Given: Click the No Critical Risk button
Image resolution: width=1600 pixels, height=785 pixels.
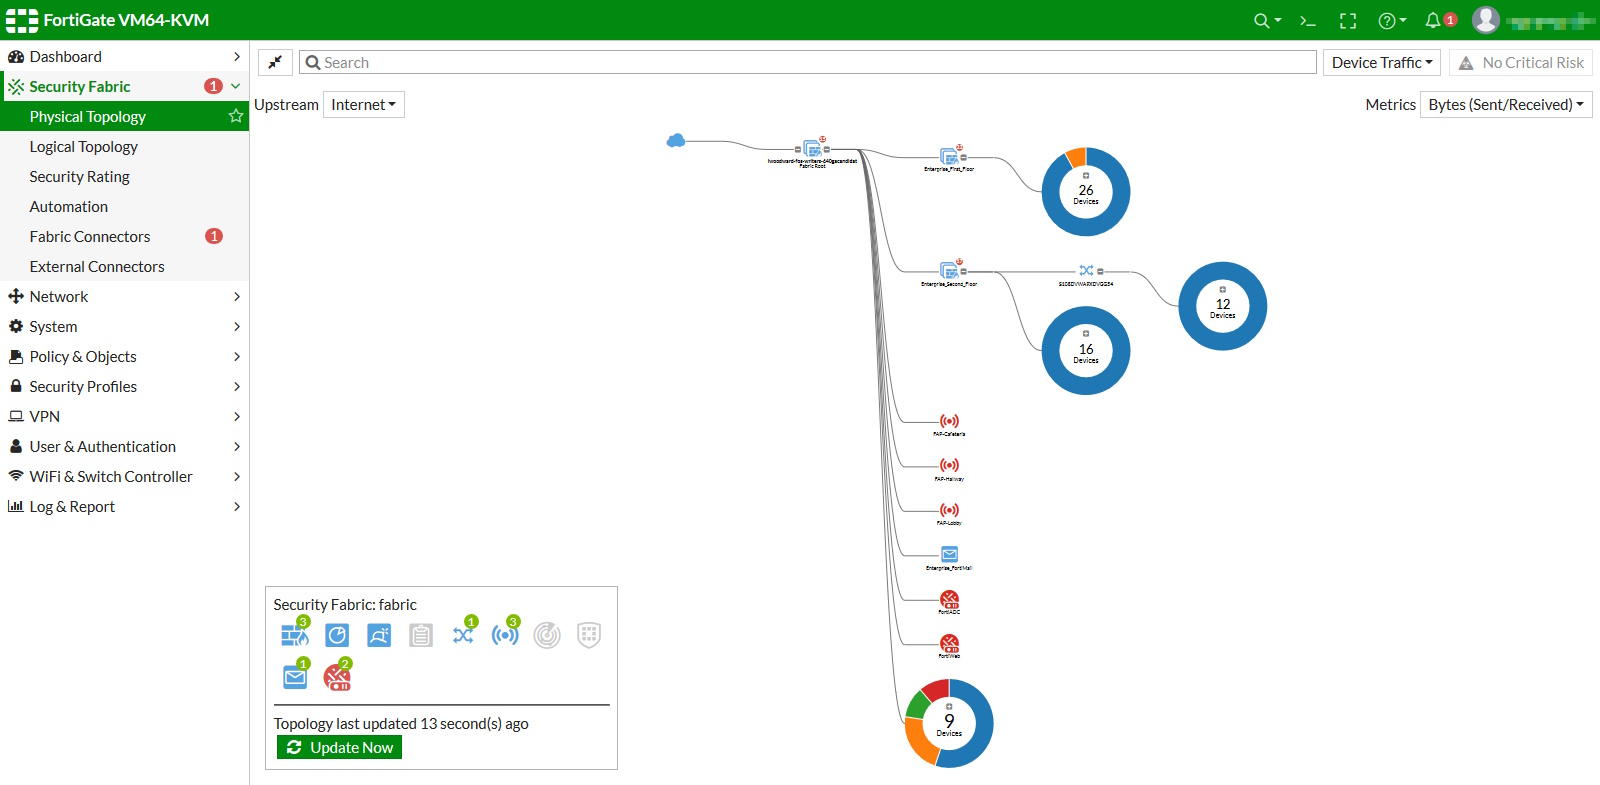Looking at the screenshot, I should pos(1521,62).
